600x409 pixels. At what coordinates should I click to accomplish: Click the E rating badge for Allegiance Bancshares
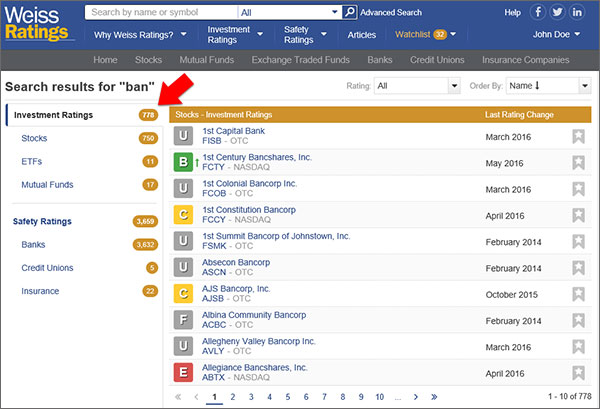click(183, 372)
